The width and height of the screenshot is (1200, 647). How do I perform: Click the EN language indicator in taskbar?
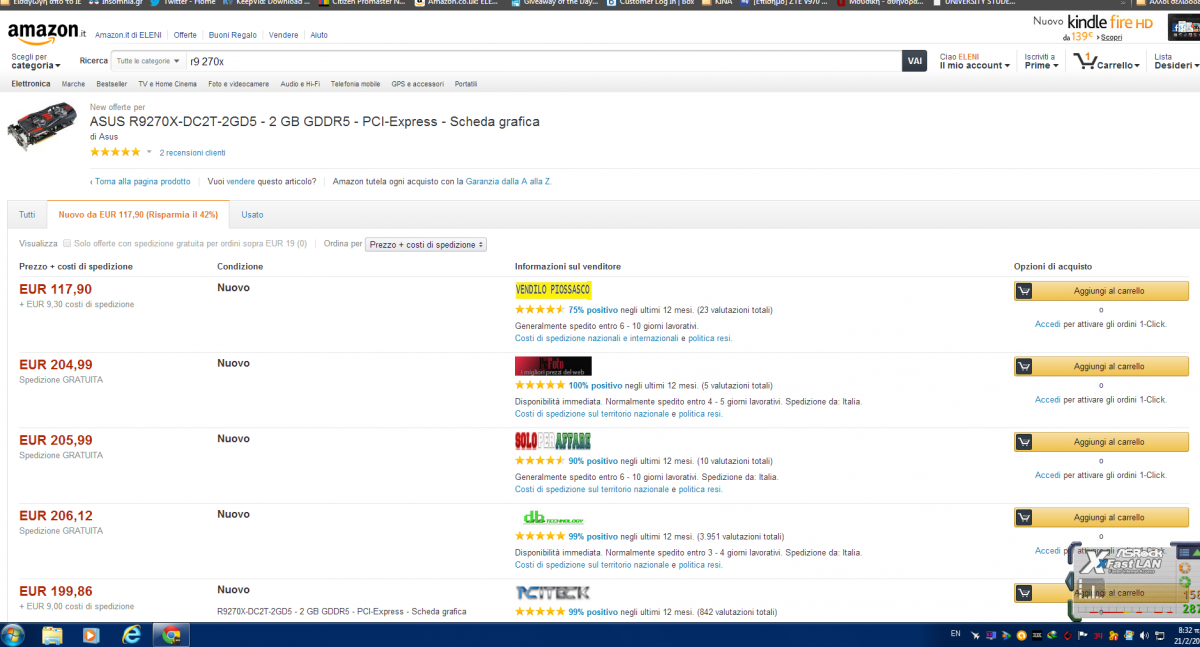pyautogui.click(x=955, y=634)
